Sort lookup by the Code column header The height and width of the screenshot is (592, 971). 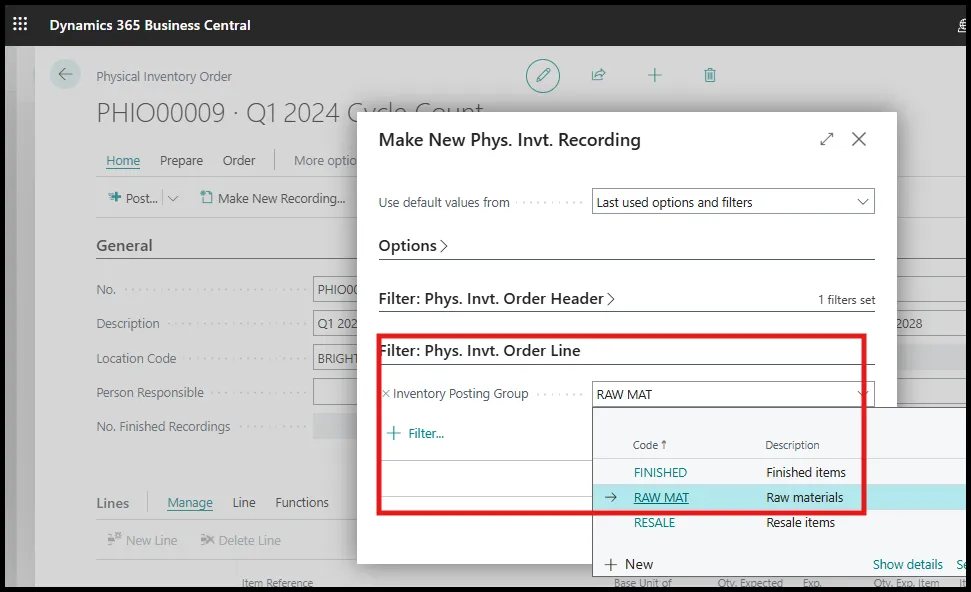[650, 445]
